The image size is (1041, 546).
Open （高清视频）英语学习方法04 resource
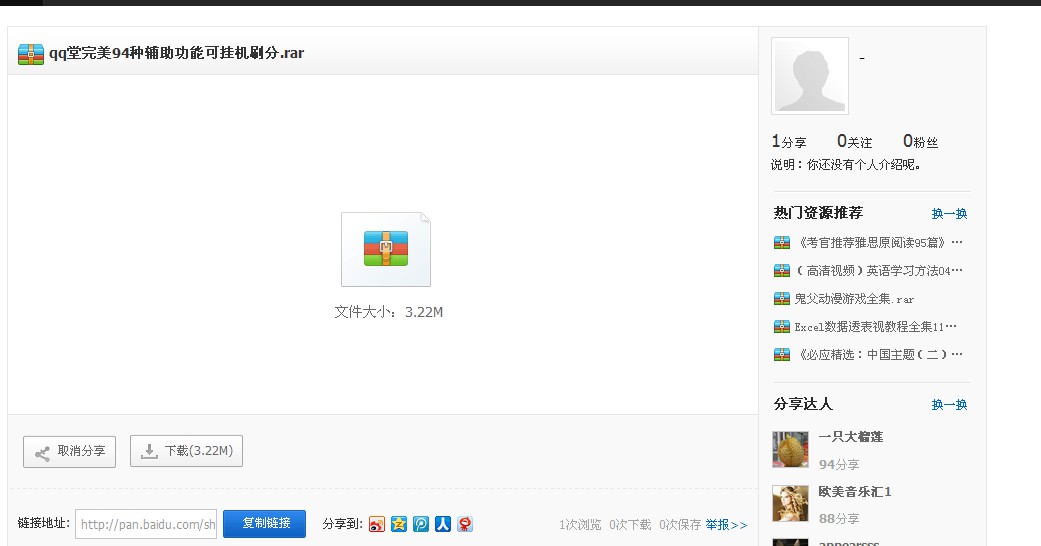[879, 270]
